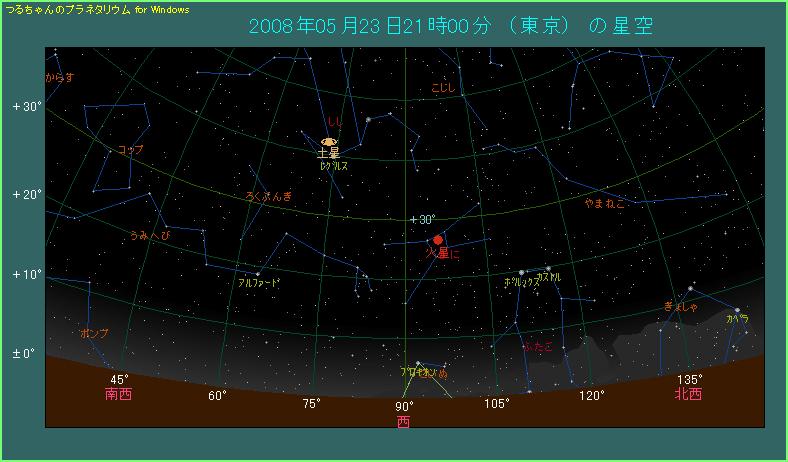Viewport: 788px width, 462px height.
Task: Click the 南西 direction label
Action: click(118, 394)
